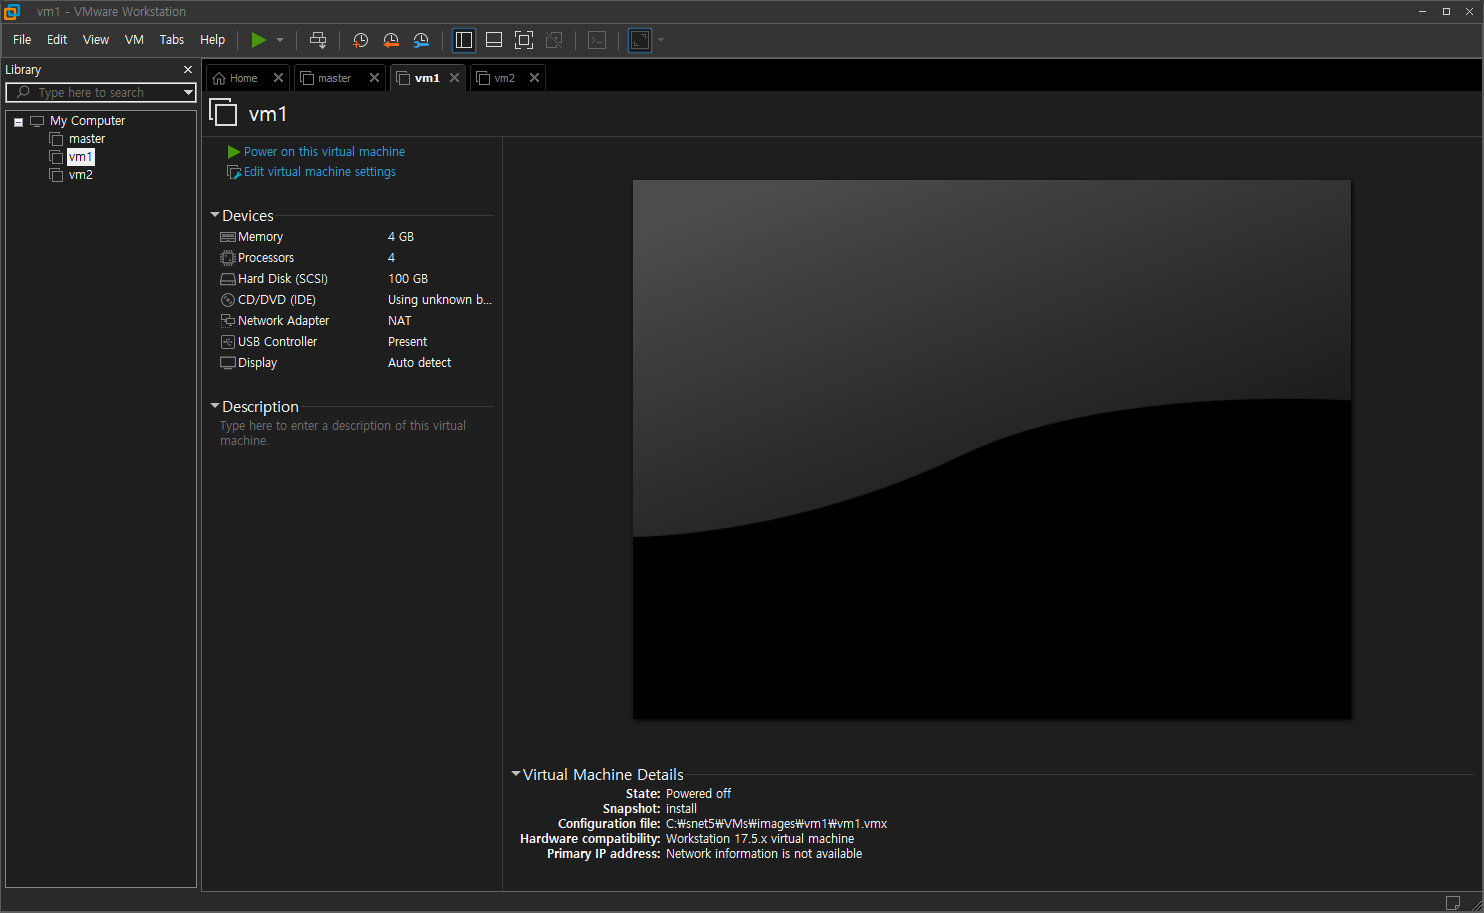Click the VM screen preview thumbnail
Image resolution: width=1484 pixels, height=913 pixels.
992,449
